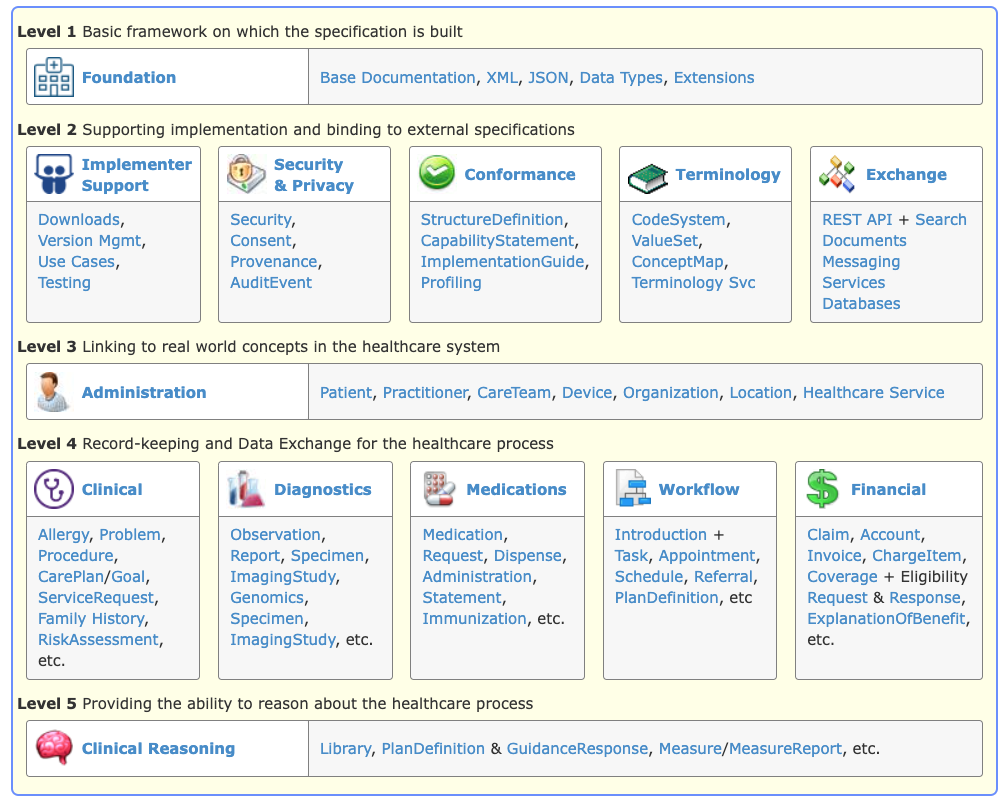Click the green Financial dollar sign icon

(823, 489)
